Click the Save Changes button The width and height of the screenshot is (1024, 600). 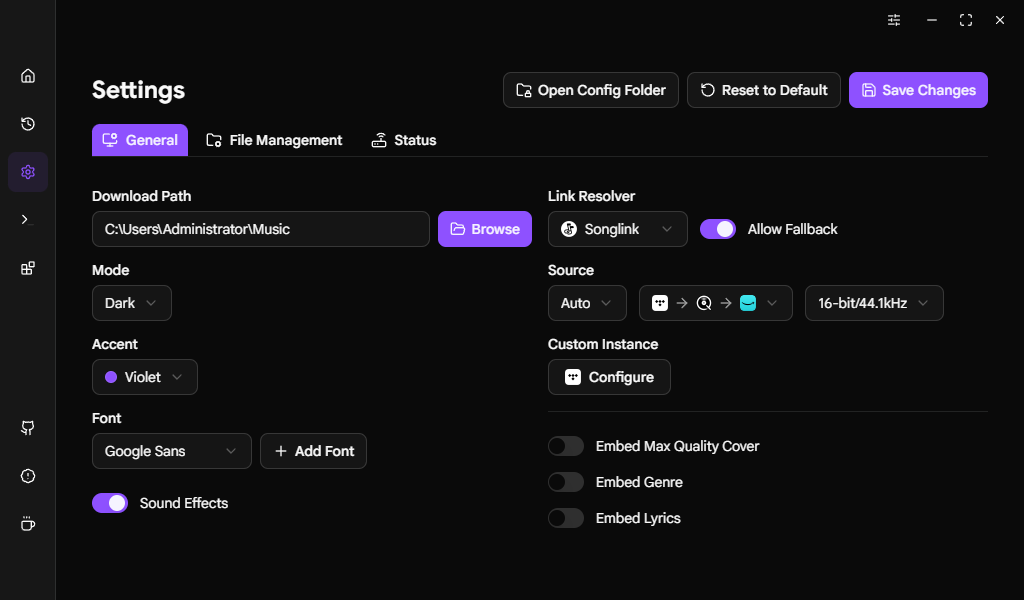click(x=918, y=90)
